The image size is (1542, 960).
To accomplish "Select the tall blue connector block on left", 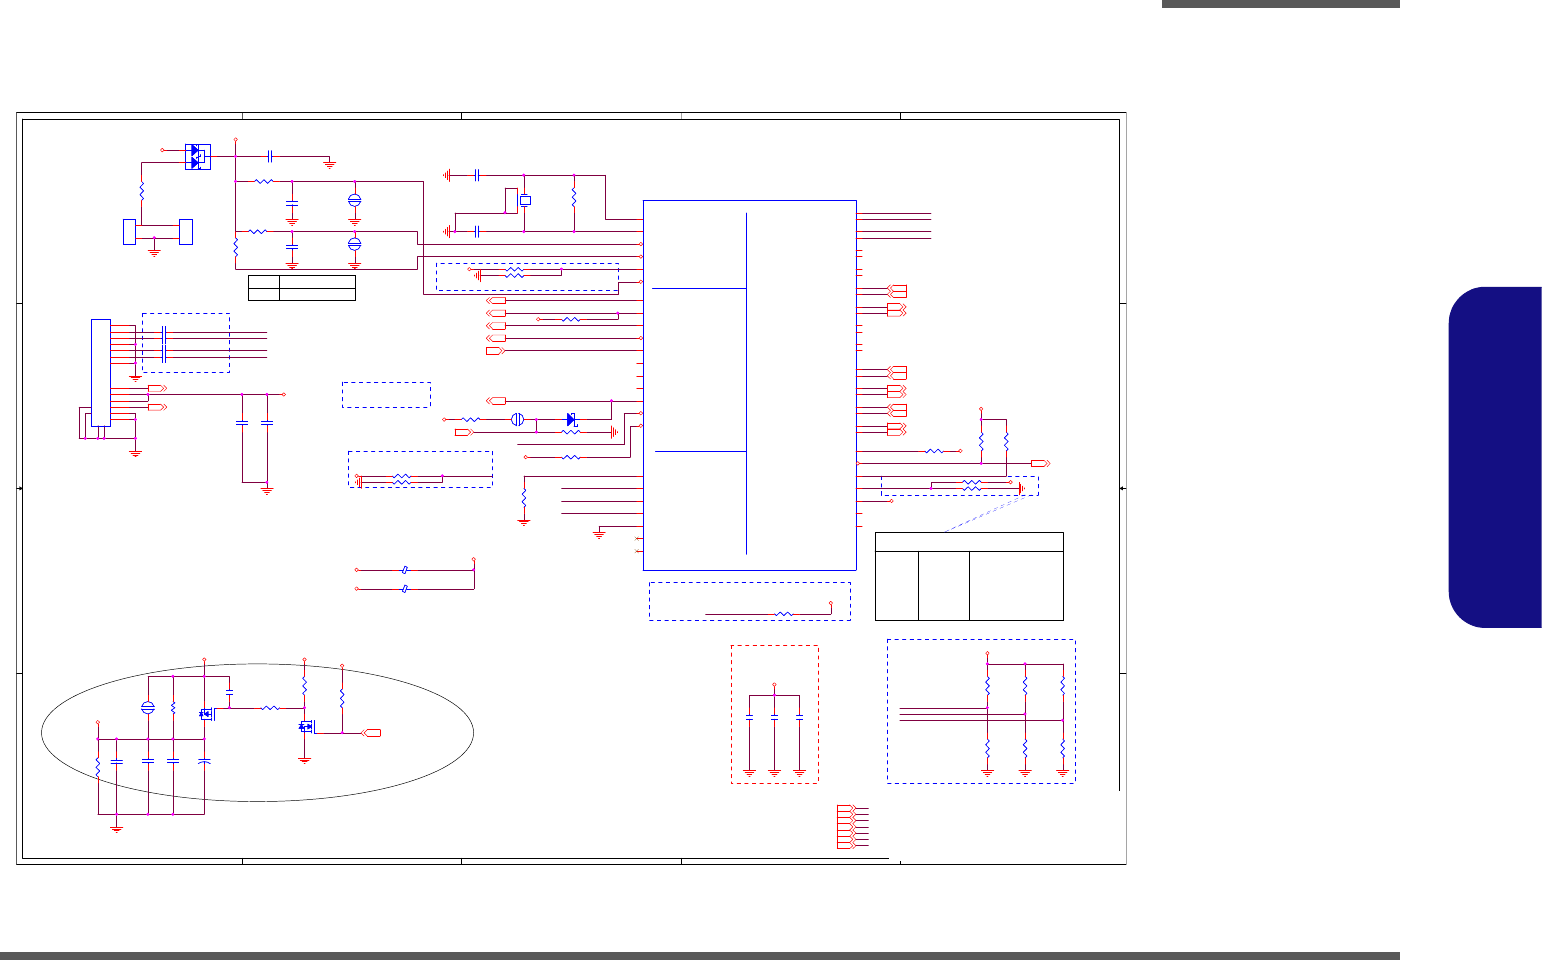I will click(x=100, y=373).
